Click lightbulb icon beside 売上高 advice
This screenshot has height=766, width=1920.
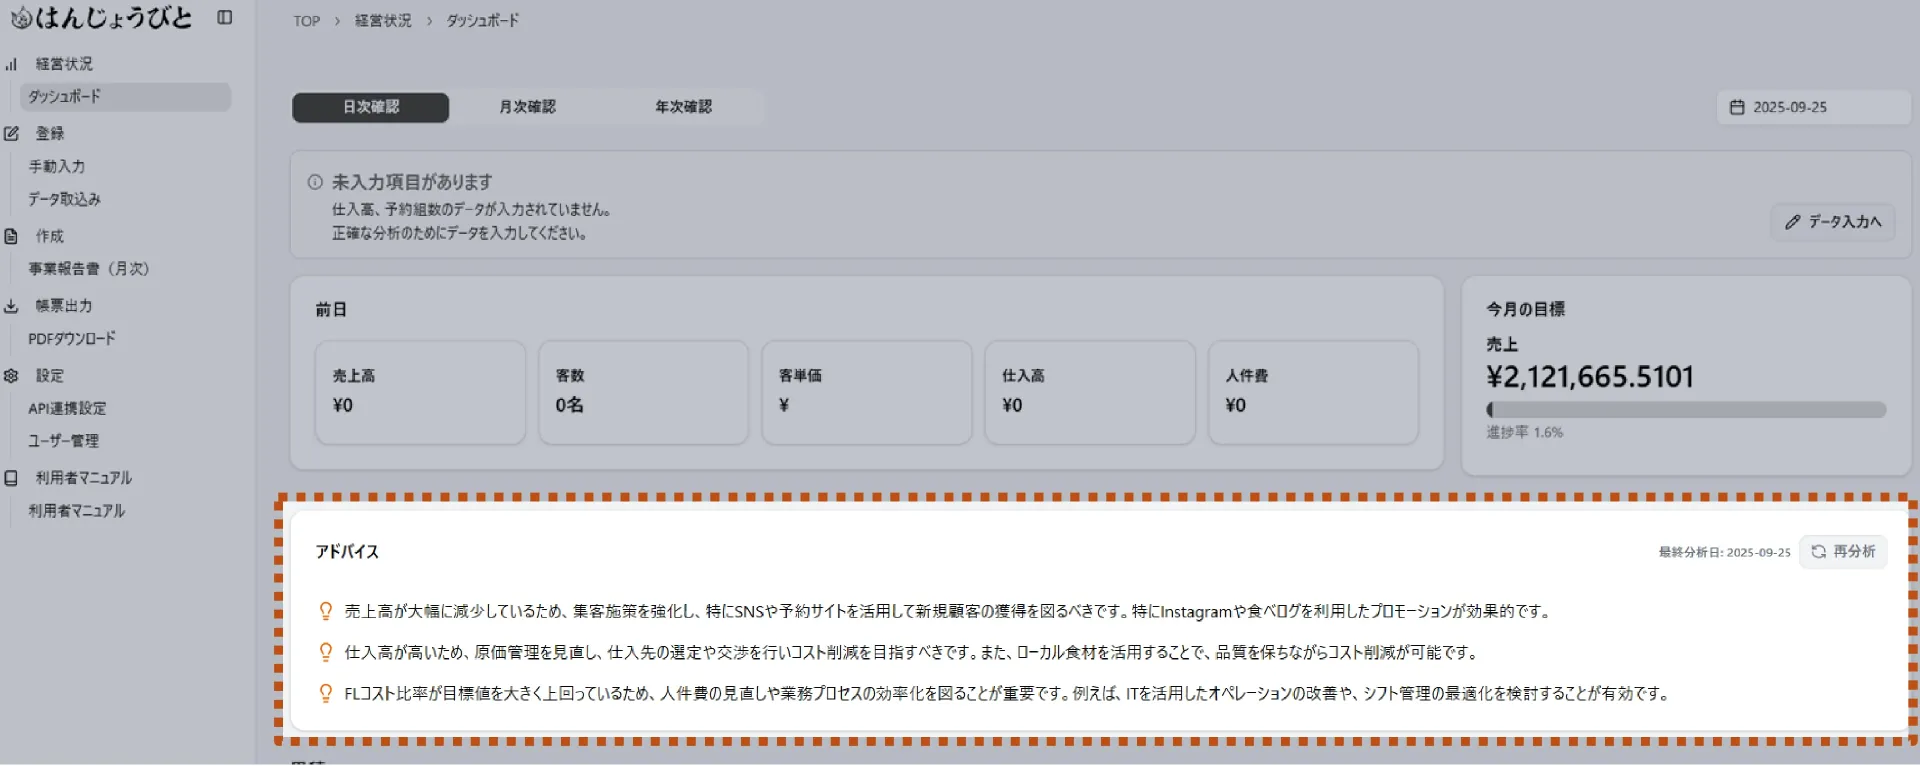[x=325, y=611]
